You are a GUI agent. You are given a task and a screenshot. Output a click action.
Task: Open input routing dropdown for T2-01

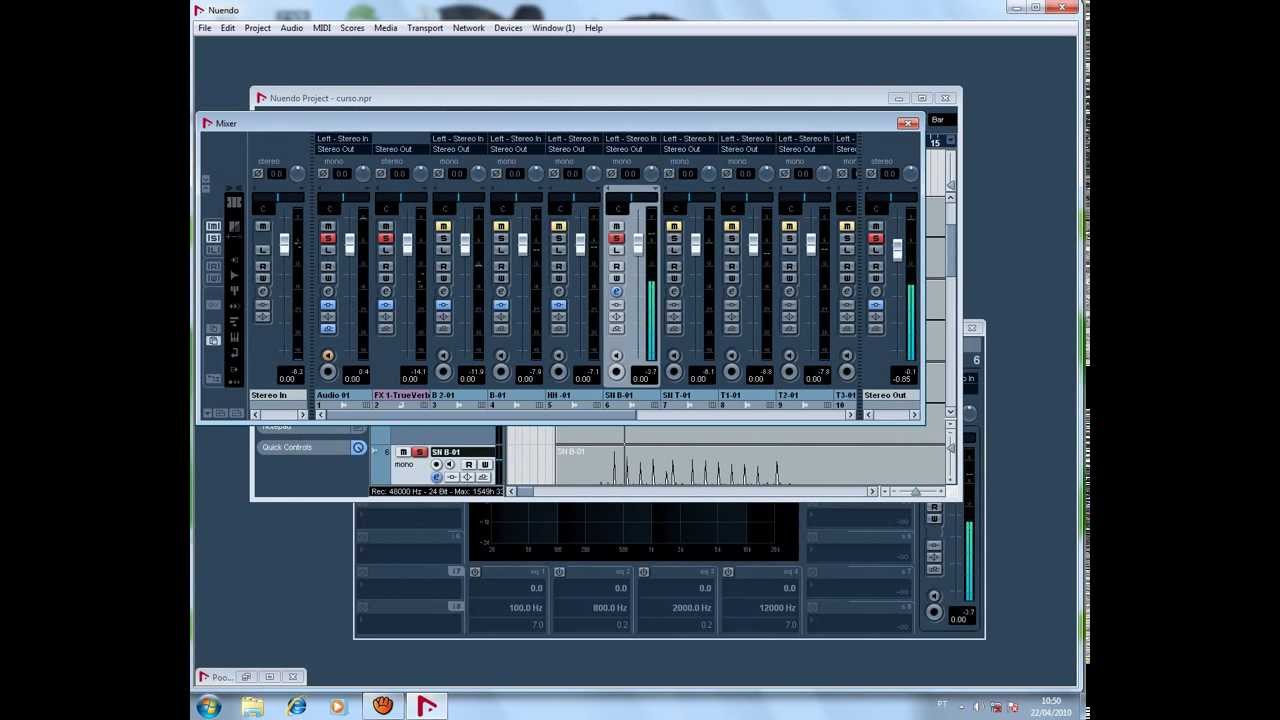coord(805,138)
